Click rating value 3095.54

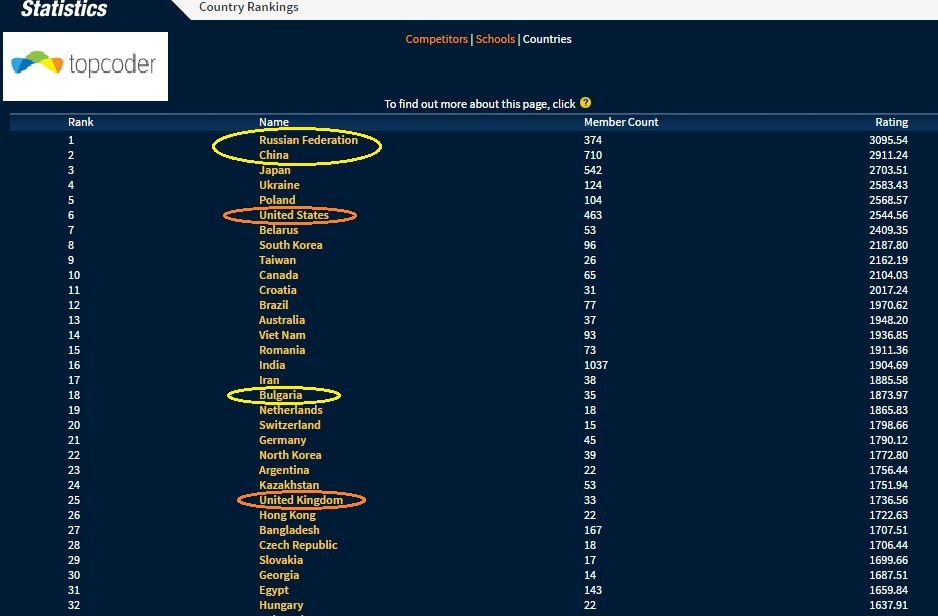tap(888, 140)
